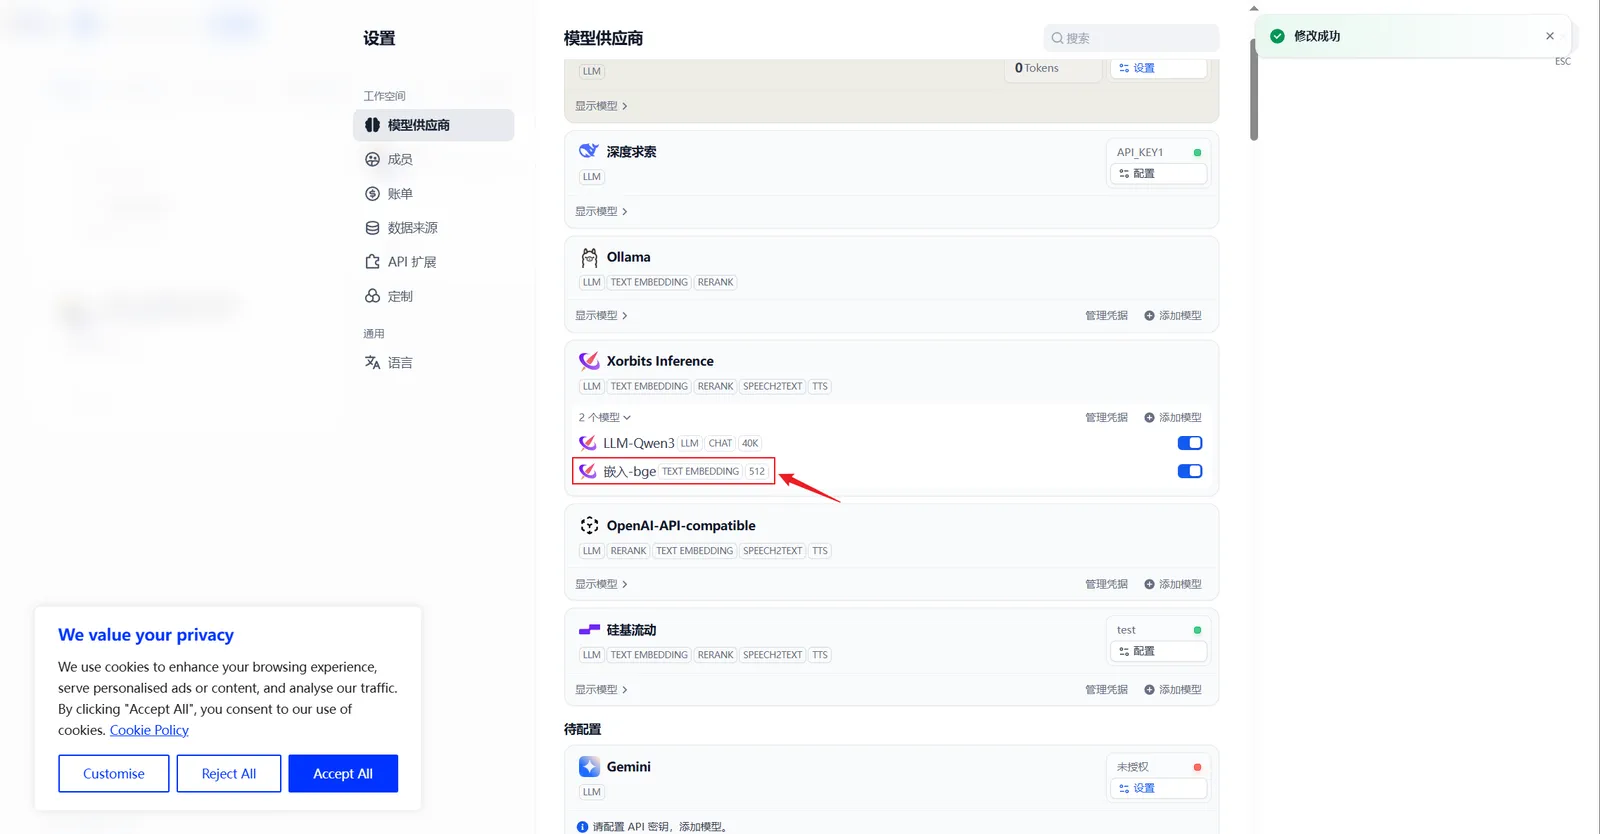Click the 硅基流动 provider logo

[589, 630]
